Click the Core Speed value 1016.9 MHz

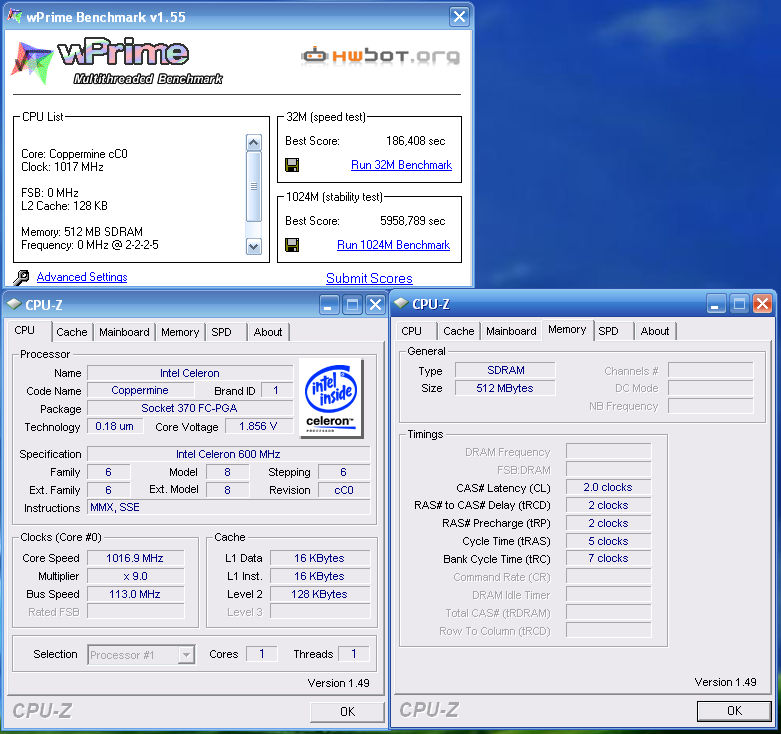pos(135,558)
